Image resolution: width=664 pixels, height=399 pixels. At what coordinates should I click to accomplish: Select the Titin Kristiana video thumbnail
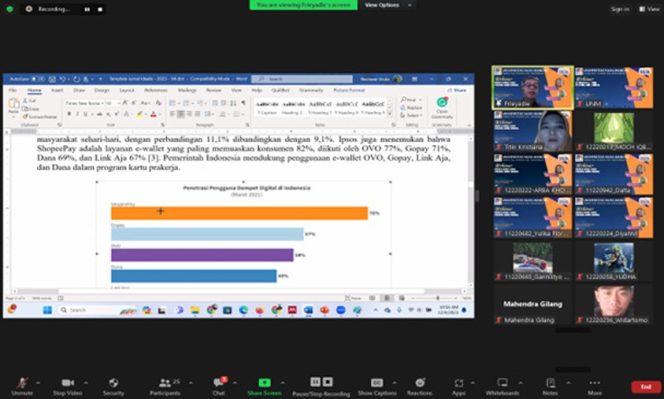pyautogui.click(x=532, y=131)
